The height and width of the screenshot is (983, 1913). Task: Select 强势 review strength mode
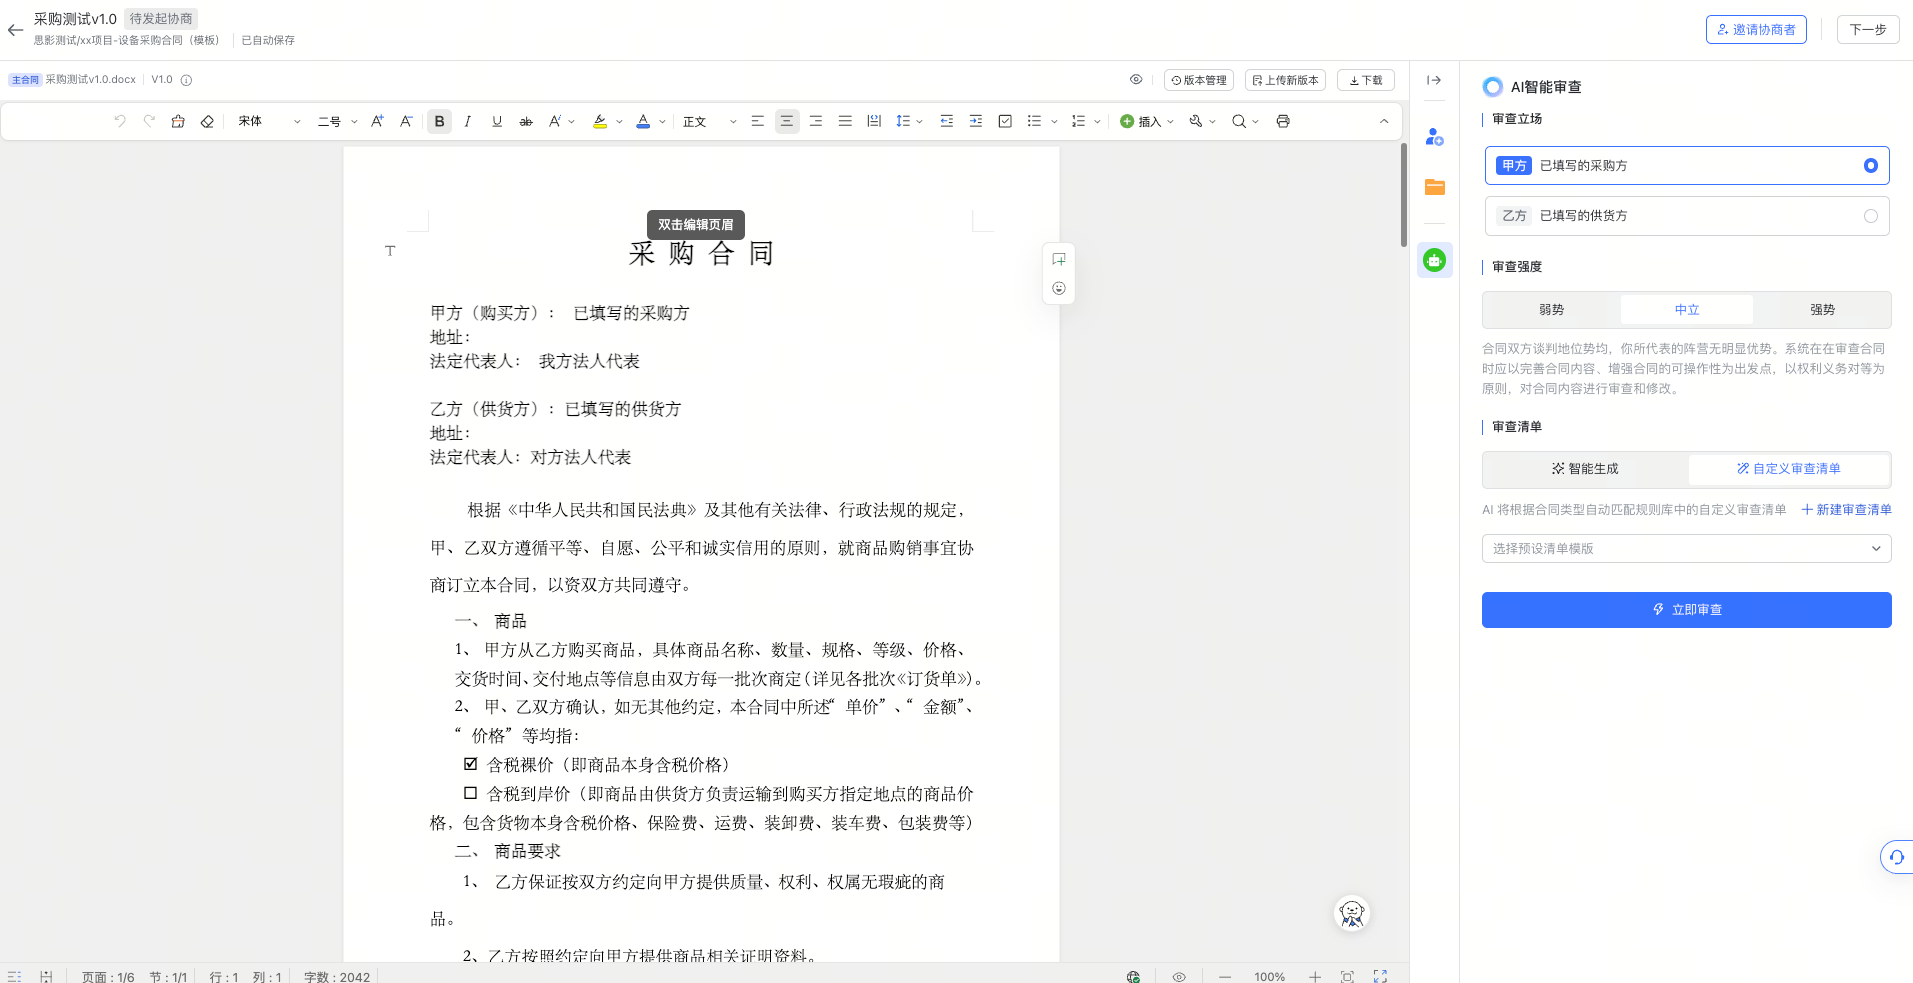pyautogui.click(x=1821, y=309)
